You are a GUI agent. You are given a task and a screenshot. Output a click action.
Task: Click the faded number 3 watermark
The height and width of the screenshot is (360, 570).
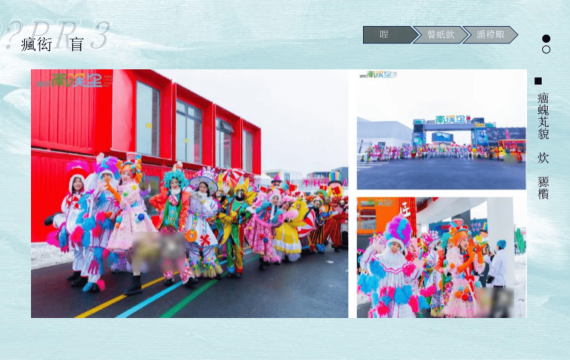[100, 35]
